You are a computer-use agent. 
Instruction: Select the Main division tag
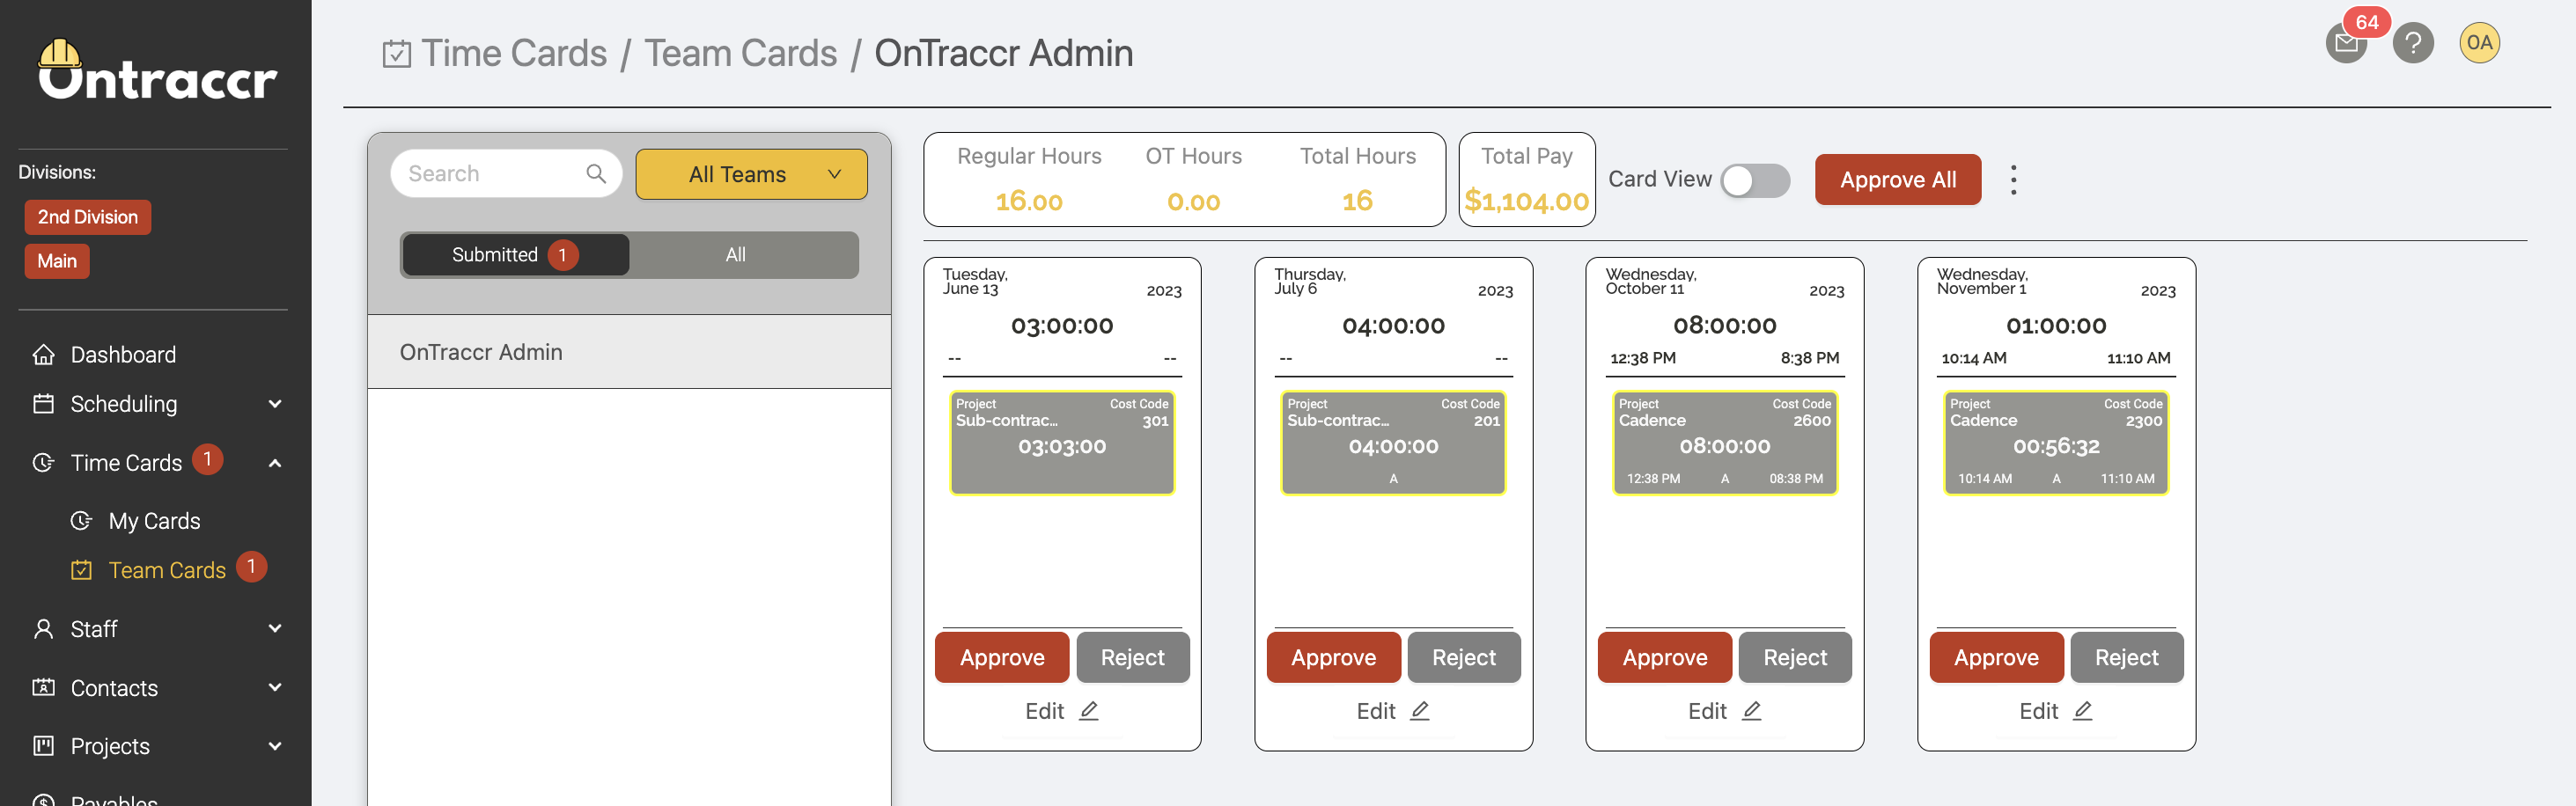[57, 261]
